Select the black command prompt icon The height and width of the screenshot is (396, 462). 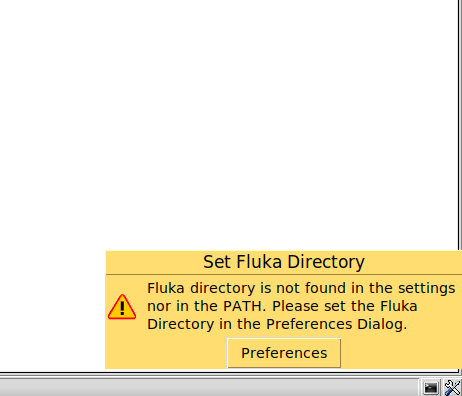[431, 388]
